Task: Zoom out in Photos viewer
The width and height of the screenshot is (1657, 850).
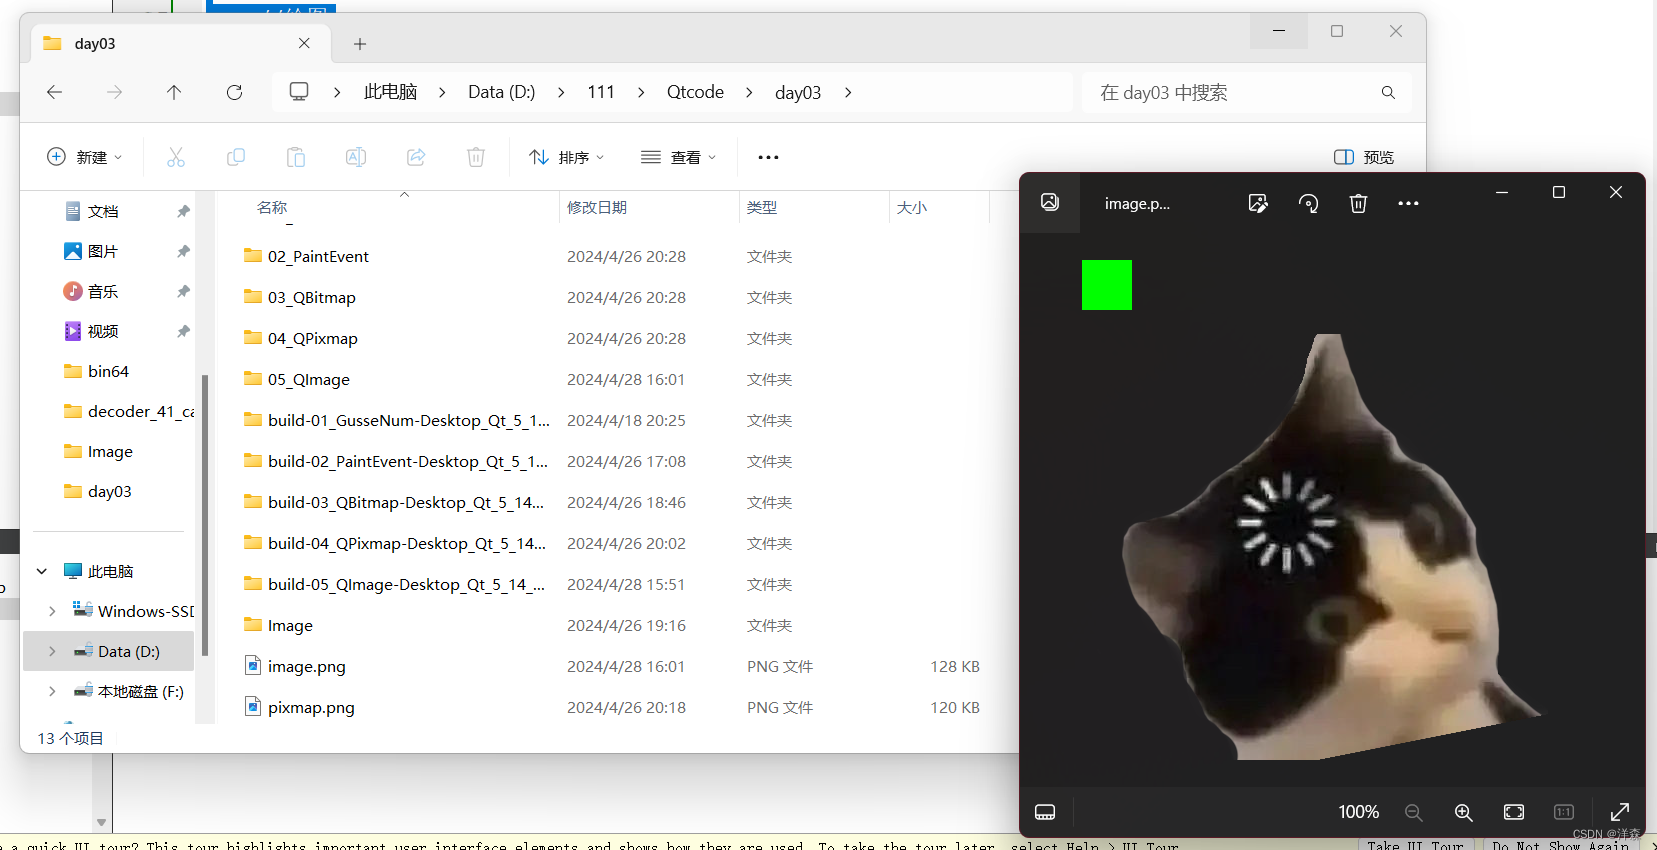Action: pos(1413,812)
